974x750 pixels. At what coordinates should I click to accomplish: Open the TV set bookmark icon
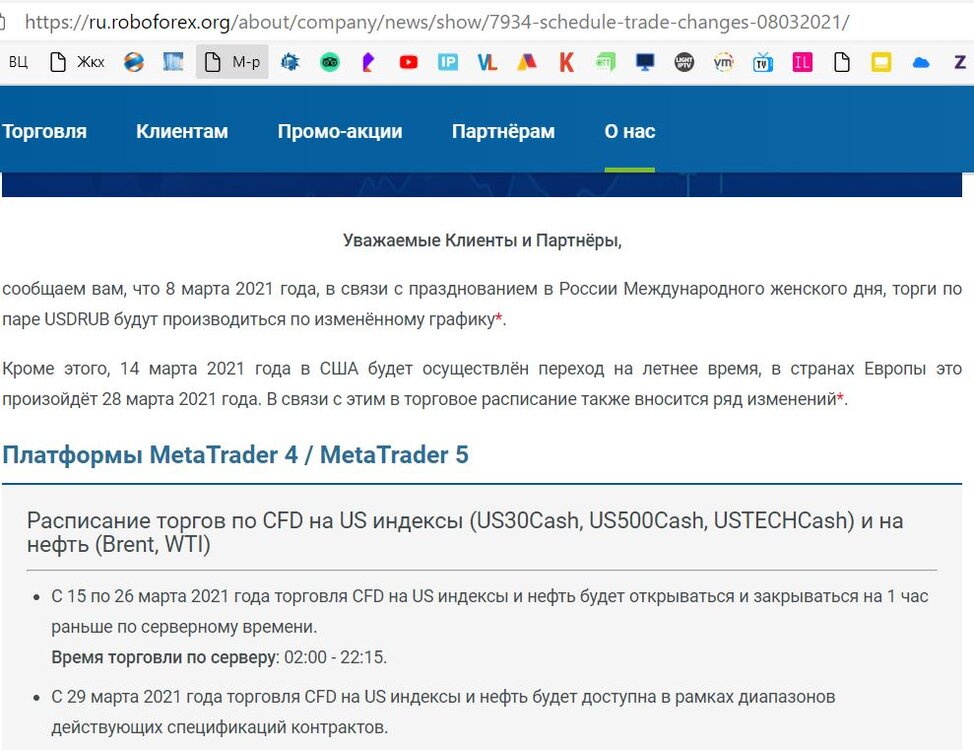[x=763, y=62]
